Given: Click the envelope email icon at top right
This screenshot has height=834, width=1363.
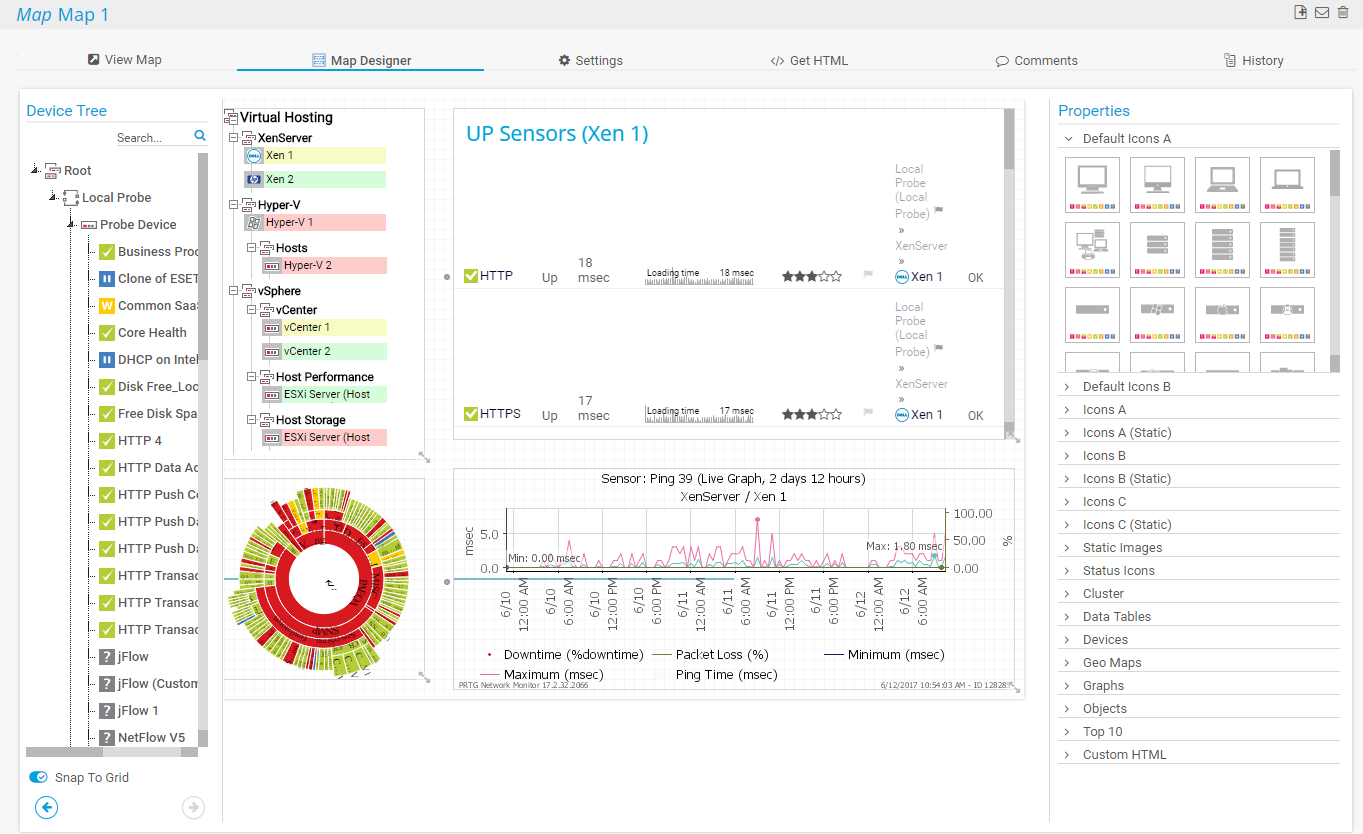Looking at the screenshot, I should 1321,13.
